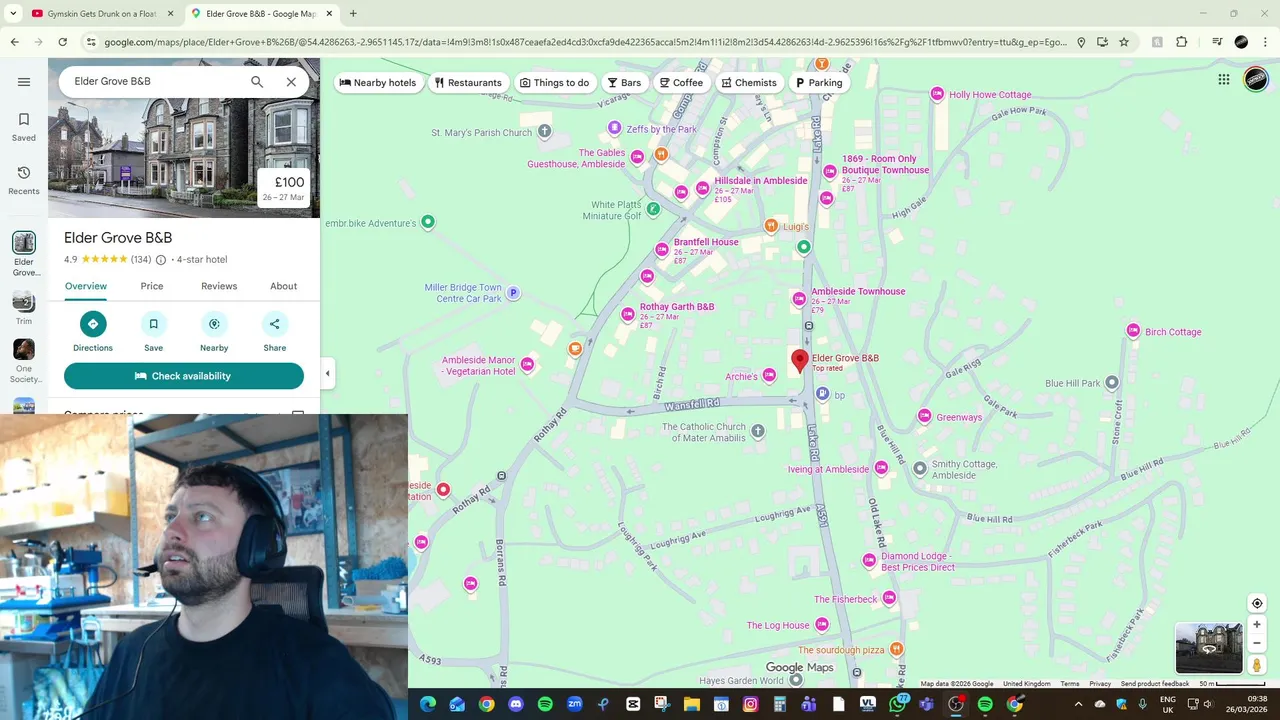
Task: Click rating info icon beside 134 reviews
Action: (161, 260)
